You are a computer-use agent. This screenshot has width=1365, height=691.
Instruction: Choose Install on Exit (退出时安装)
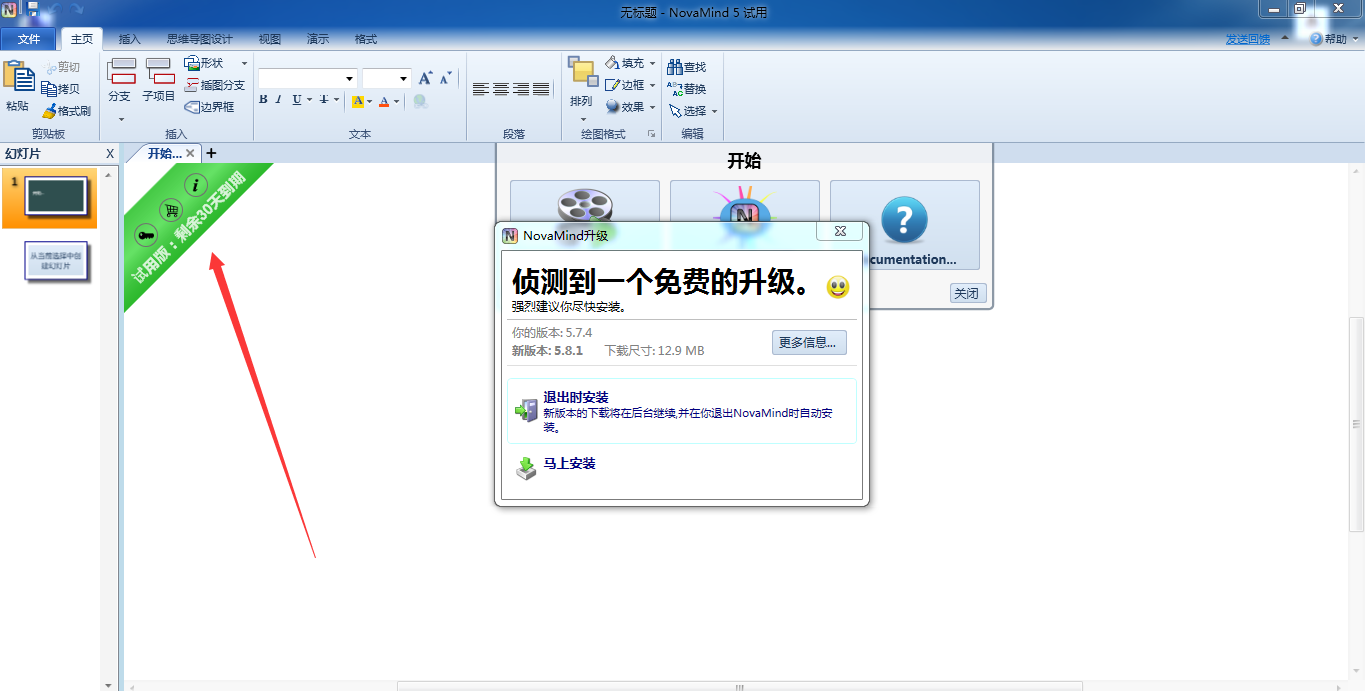coord(682,411)
